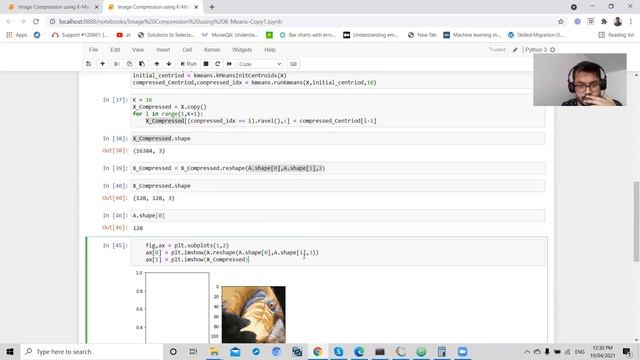Screen dimensions: 640x360
Task: Open the Support #120861 bookmark
Action: tap(80, 35)
